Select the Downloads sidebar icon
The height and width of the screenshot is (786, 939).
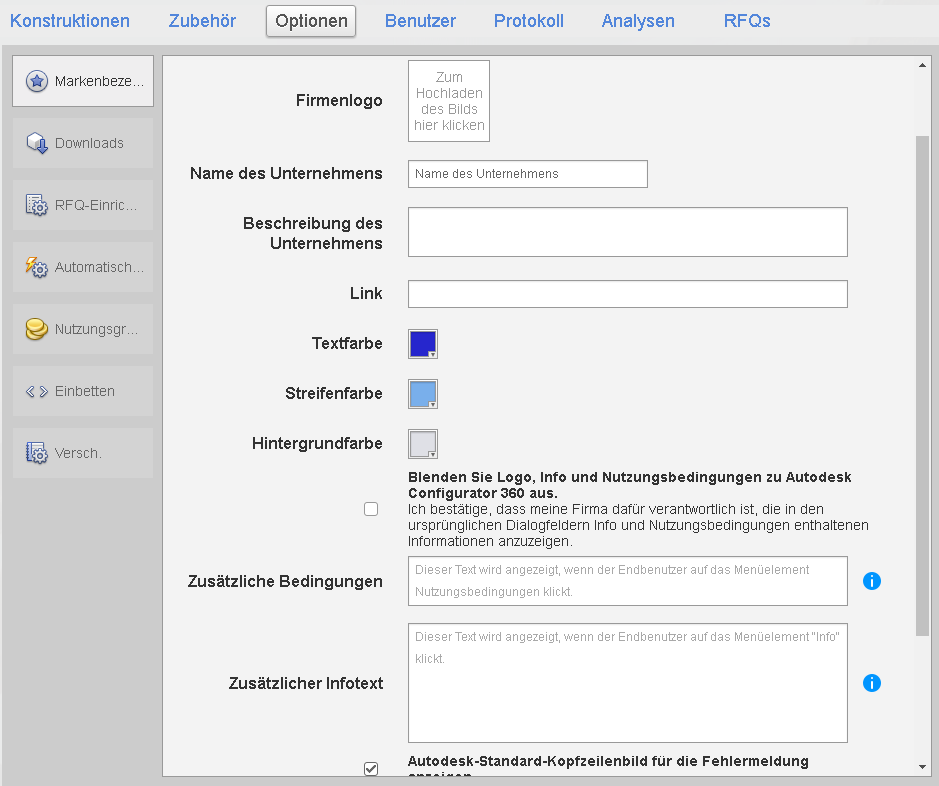tap(82, 143)
